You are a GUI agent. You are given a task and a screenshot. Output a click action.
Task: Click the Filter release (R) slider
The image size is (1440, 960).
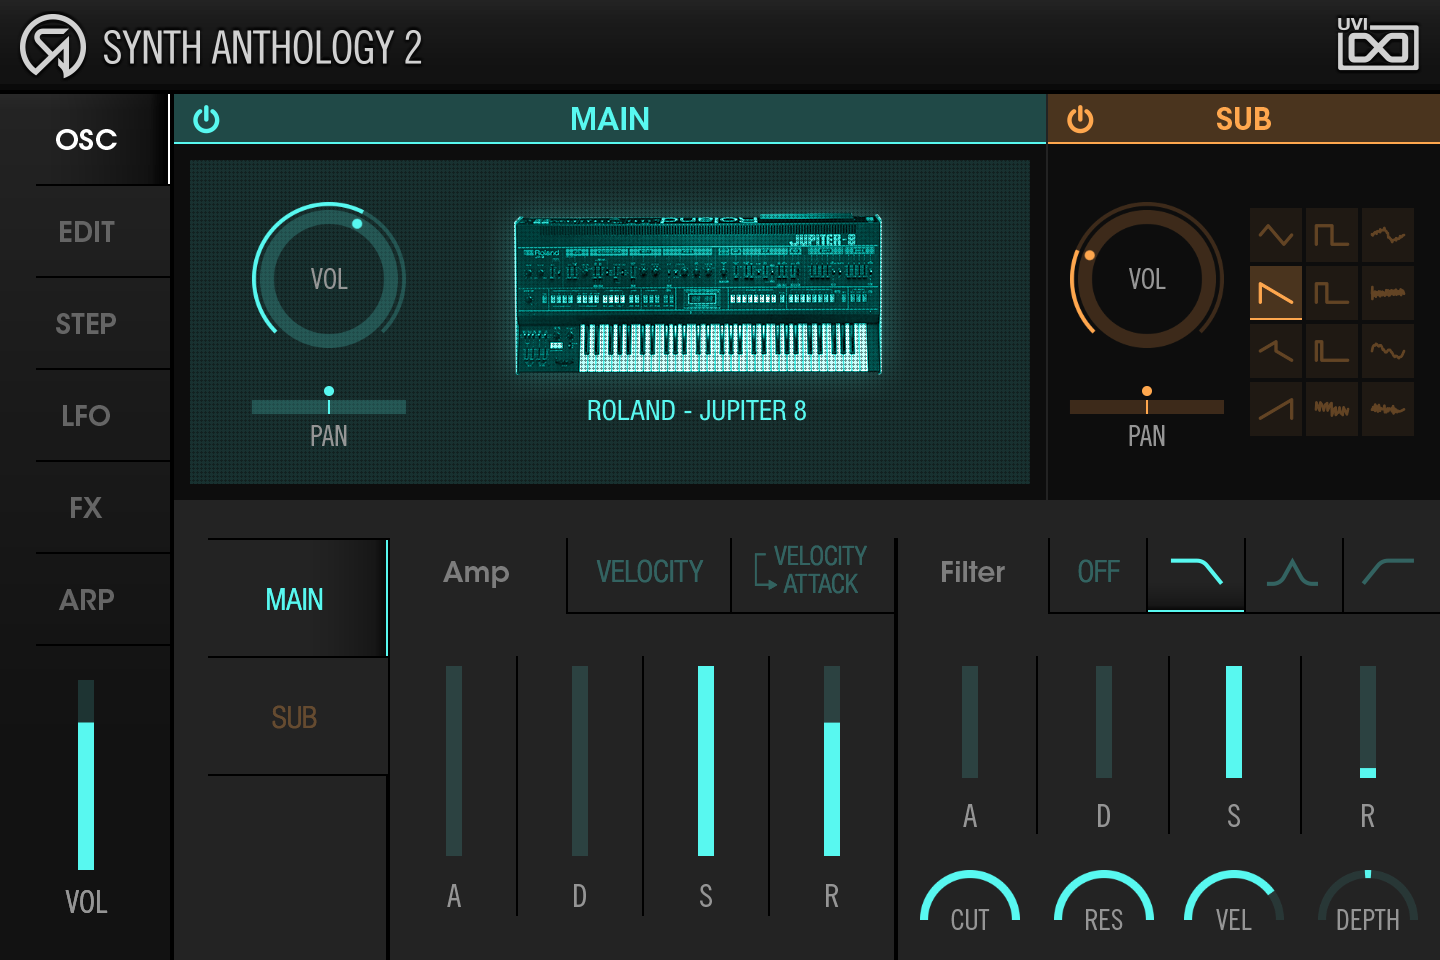(x=1368, y=722)
